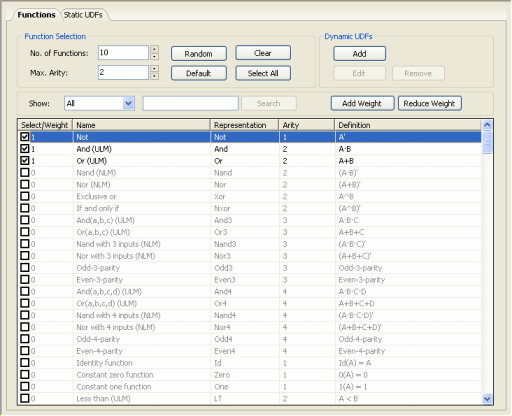Click the Random button
The width and height of the screenshot is (512, 416).
[x=199, y=54]
